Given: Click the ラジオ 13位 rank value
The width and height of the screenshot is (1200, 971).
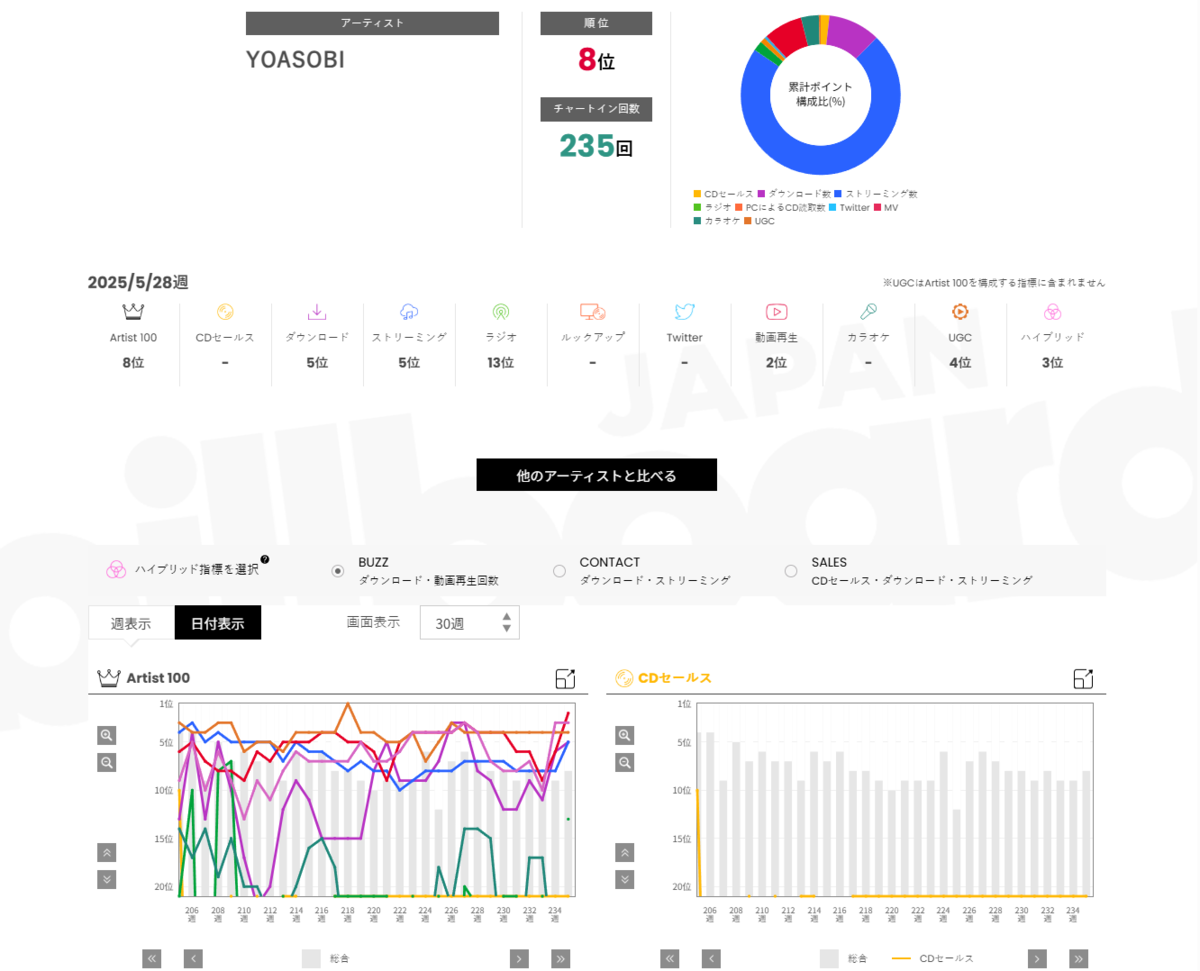Looking at the screenshot, I should (501, 363).
